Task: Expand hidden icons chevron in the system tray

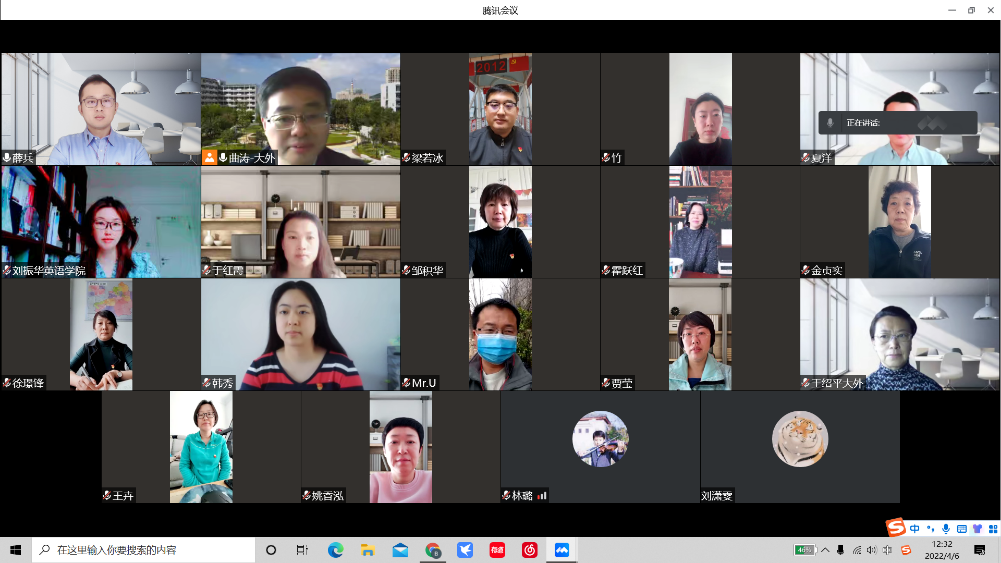Action: pyautogui.click(x=827, y=550)
